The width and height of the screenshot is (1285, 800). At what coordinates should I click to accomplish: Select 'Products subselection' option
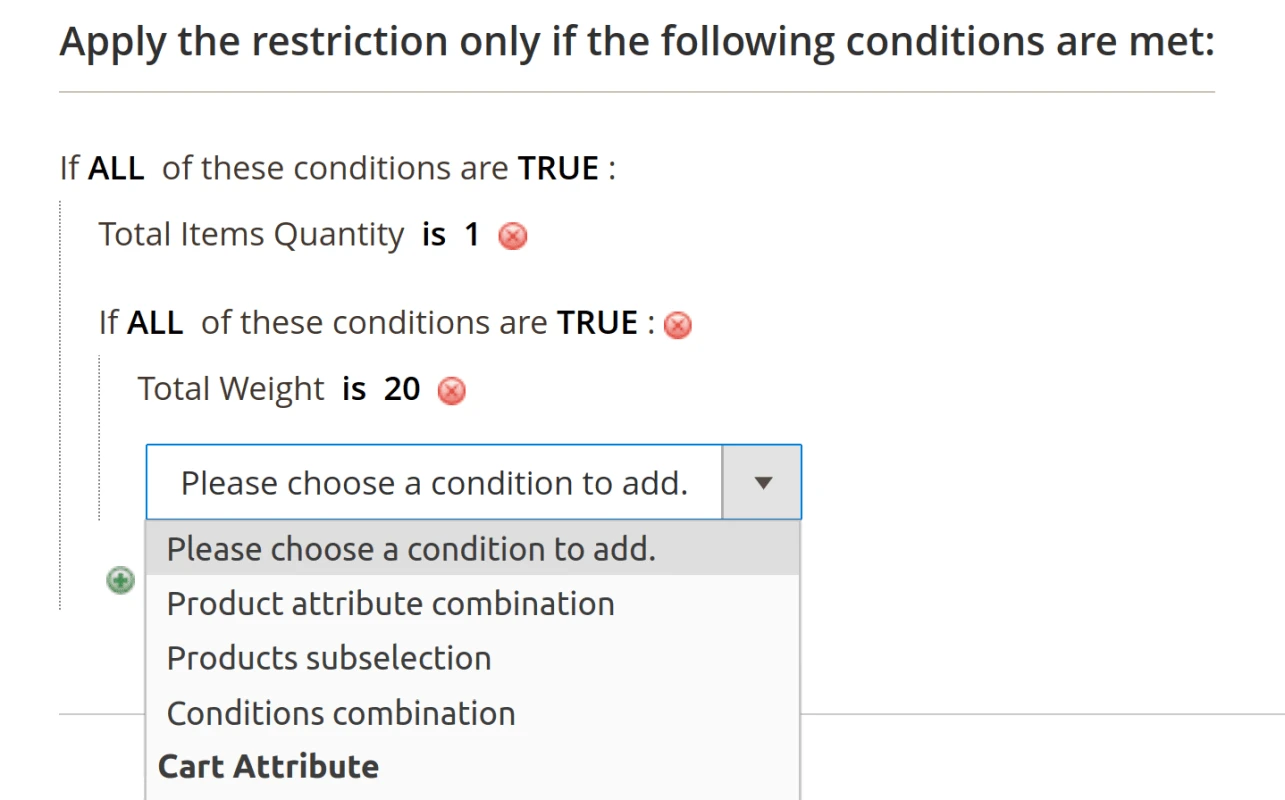point(329,658)
